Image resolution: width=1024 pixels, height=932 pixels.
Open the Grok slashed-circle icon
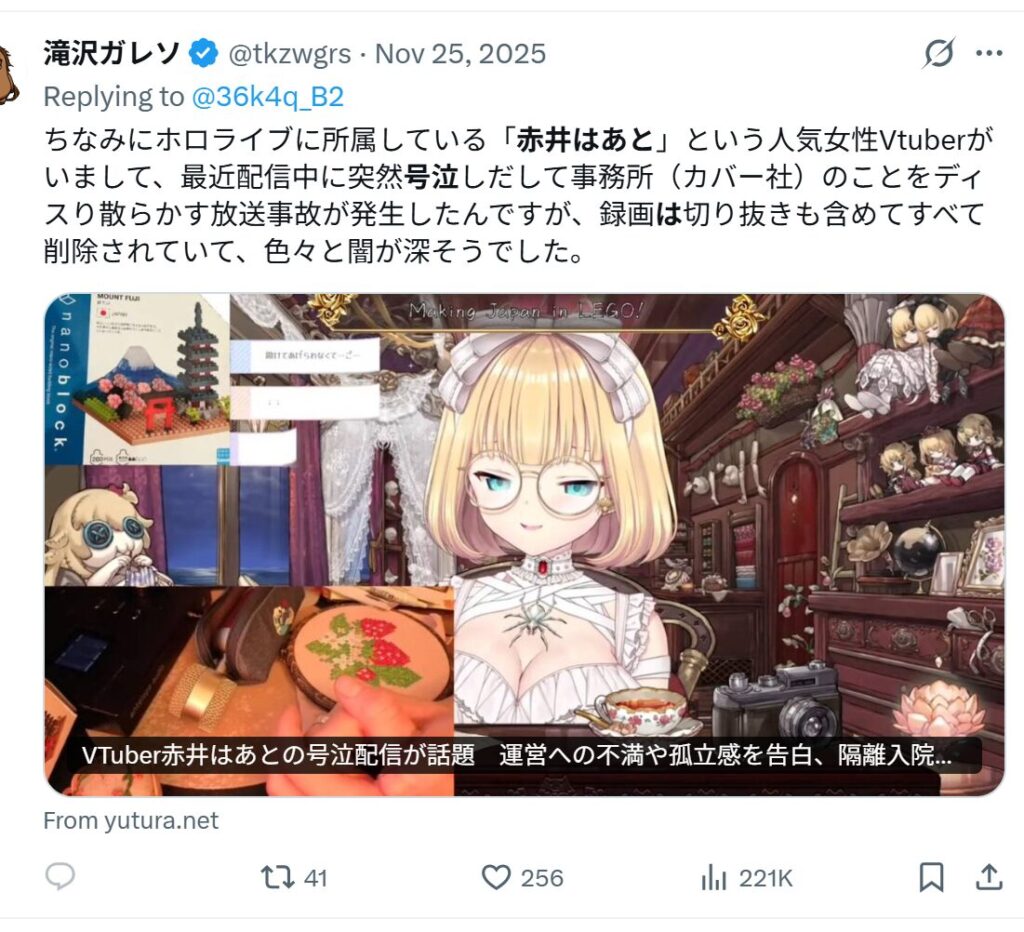938,53
